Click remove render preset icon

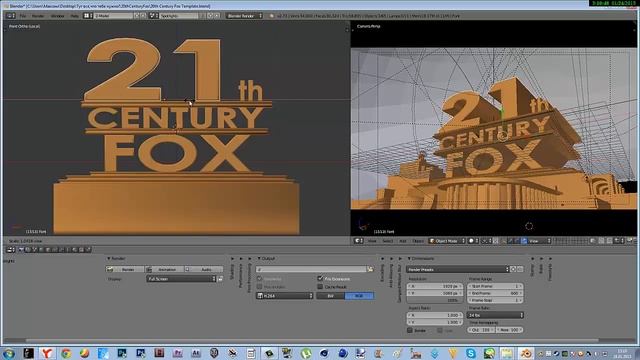coord(520,269)
